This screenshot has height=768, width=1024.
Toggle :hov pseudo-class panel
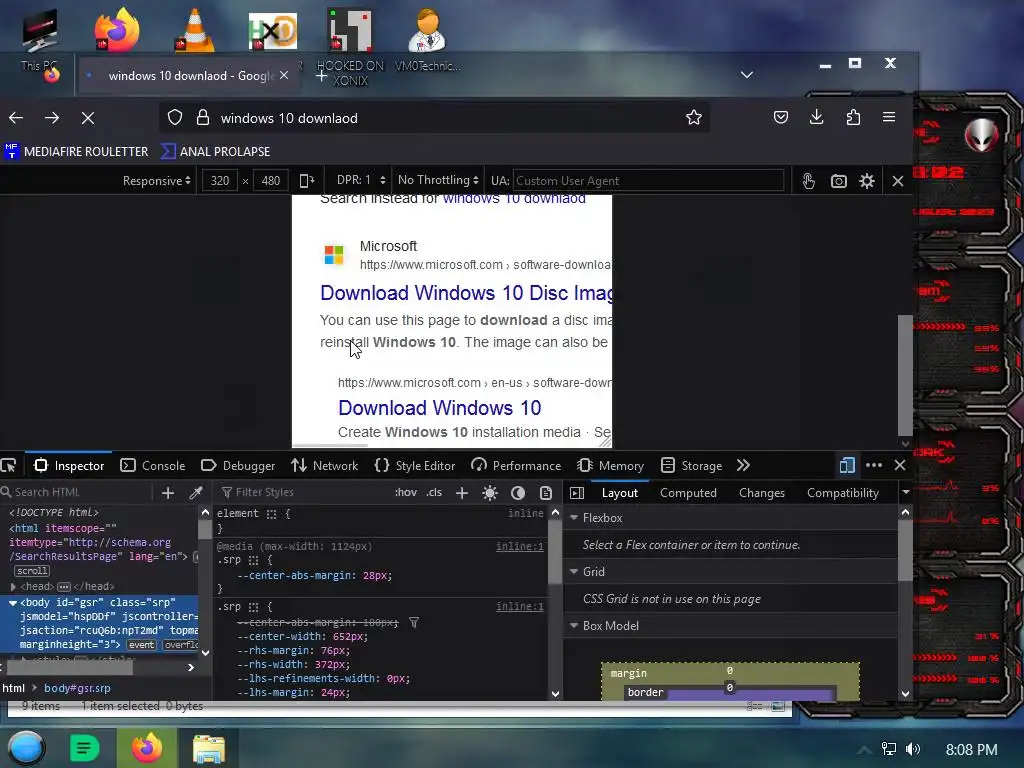tap(406, 492)
